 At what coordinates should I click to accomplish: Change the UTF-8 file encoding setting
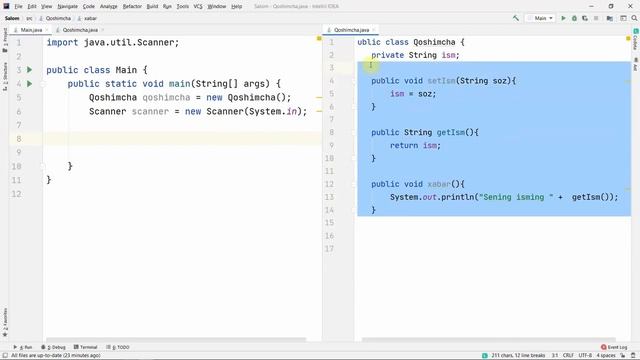coord(585,356)
